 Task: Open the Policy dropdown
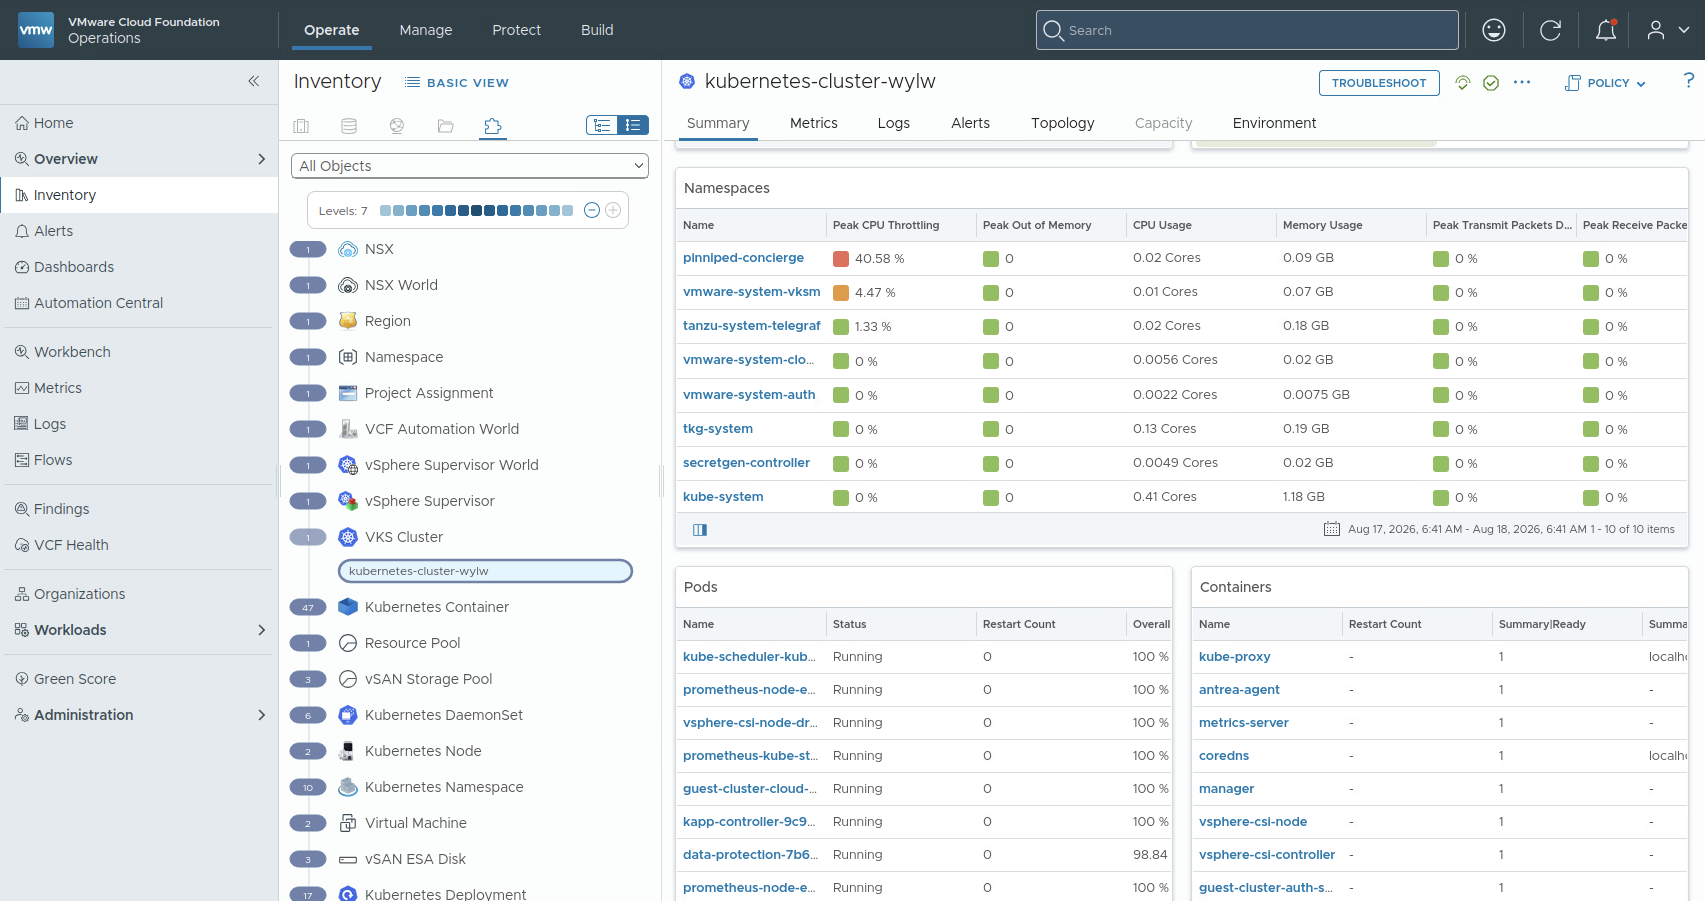click(x=1605, y=83)
